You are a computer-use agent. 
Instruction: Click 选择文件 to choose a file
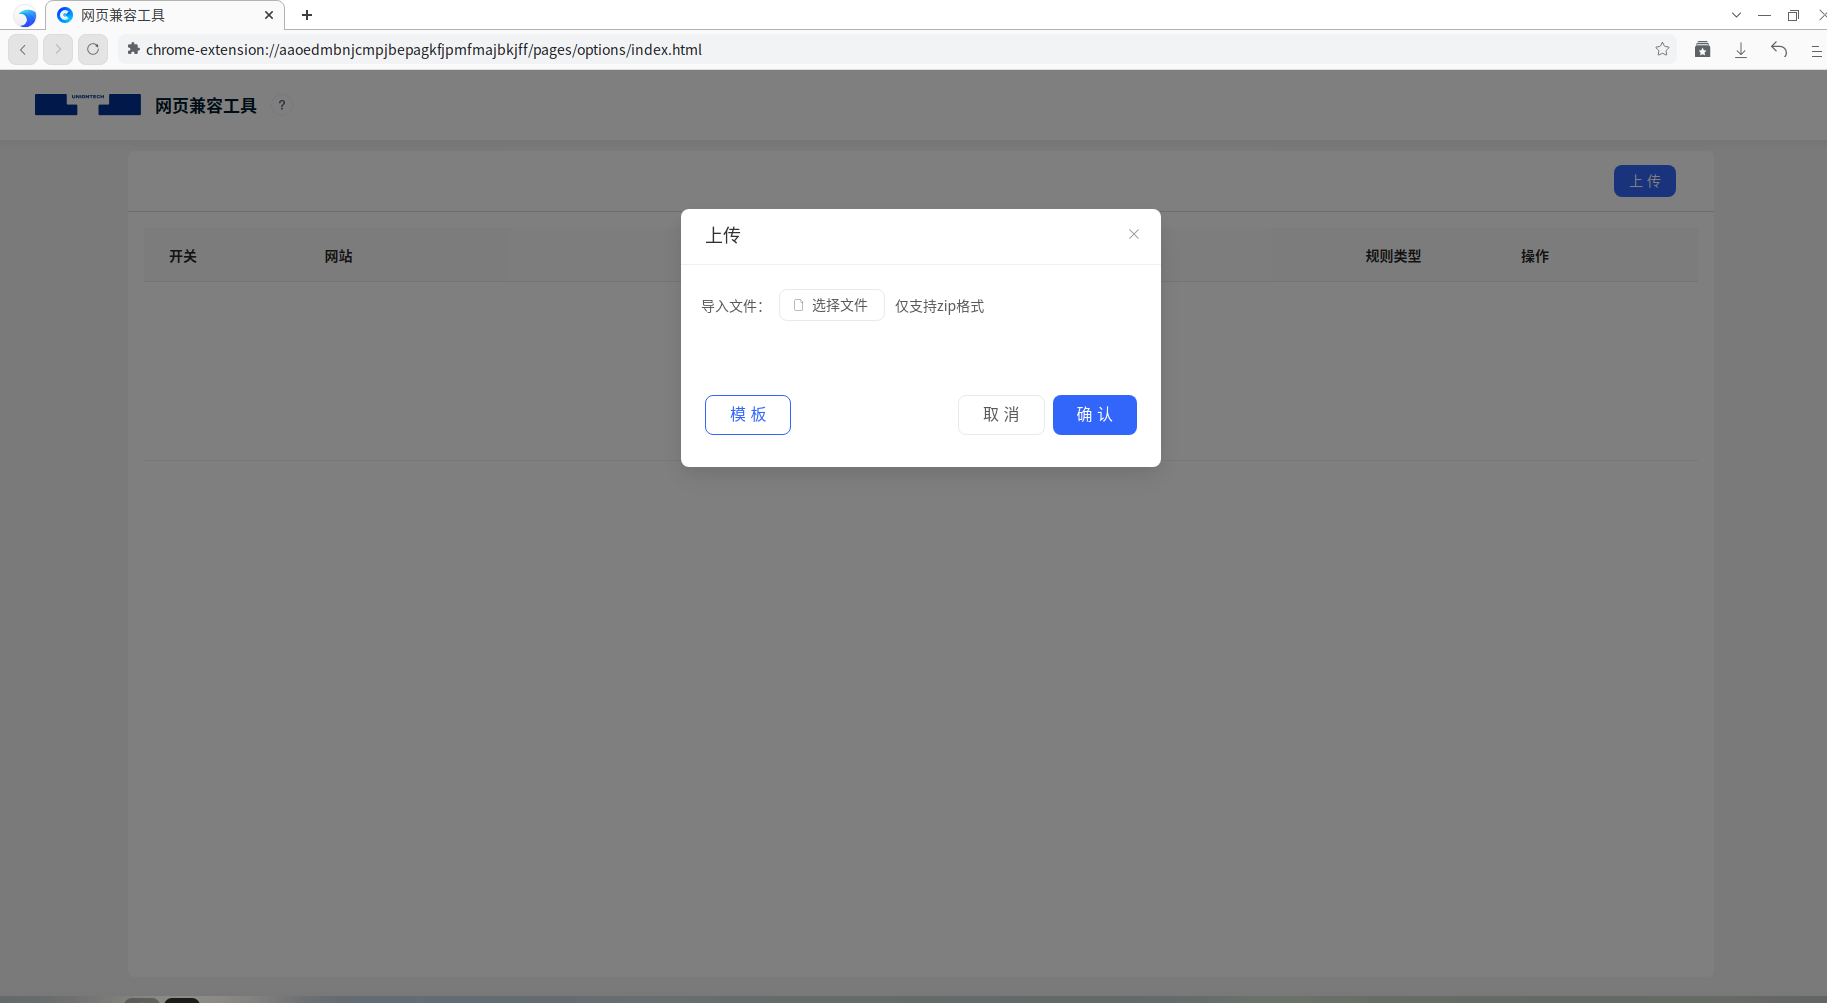point(831,305)
